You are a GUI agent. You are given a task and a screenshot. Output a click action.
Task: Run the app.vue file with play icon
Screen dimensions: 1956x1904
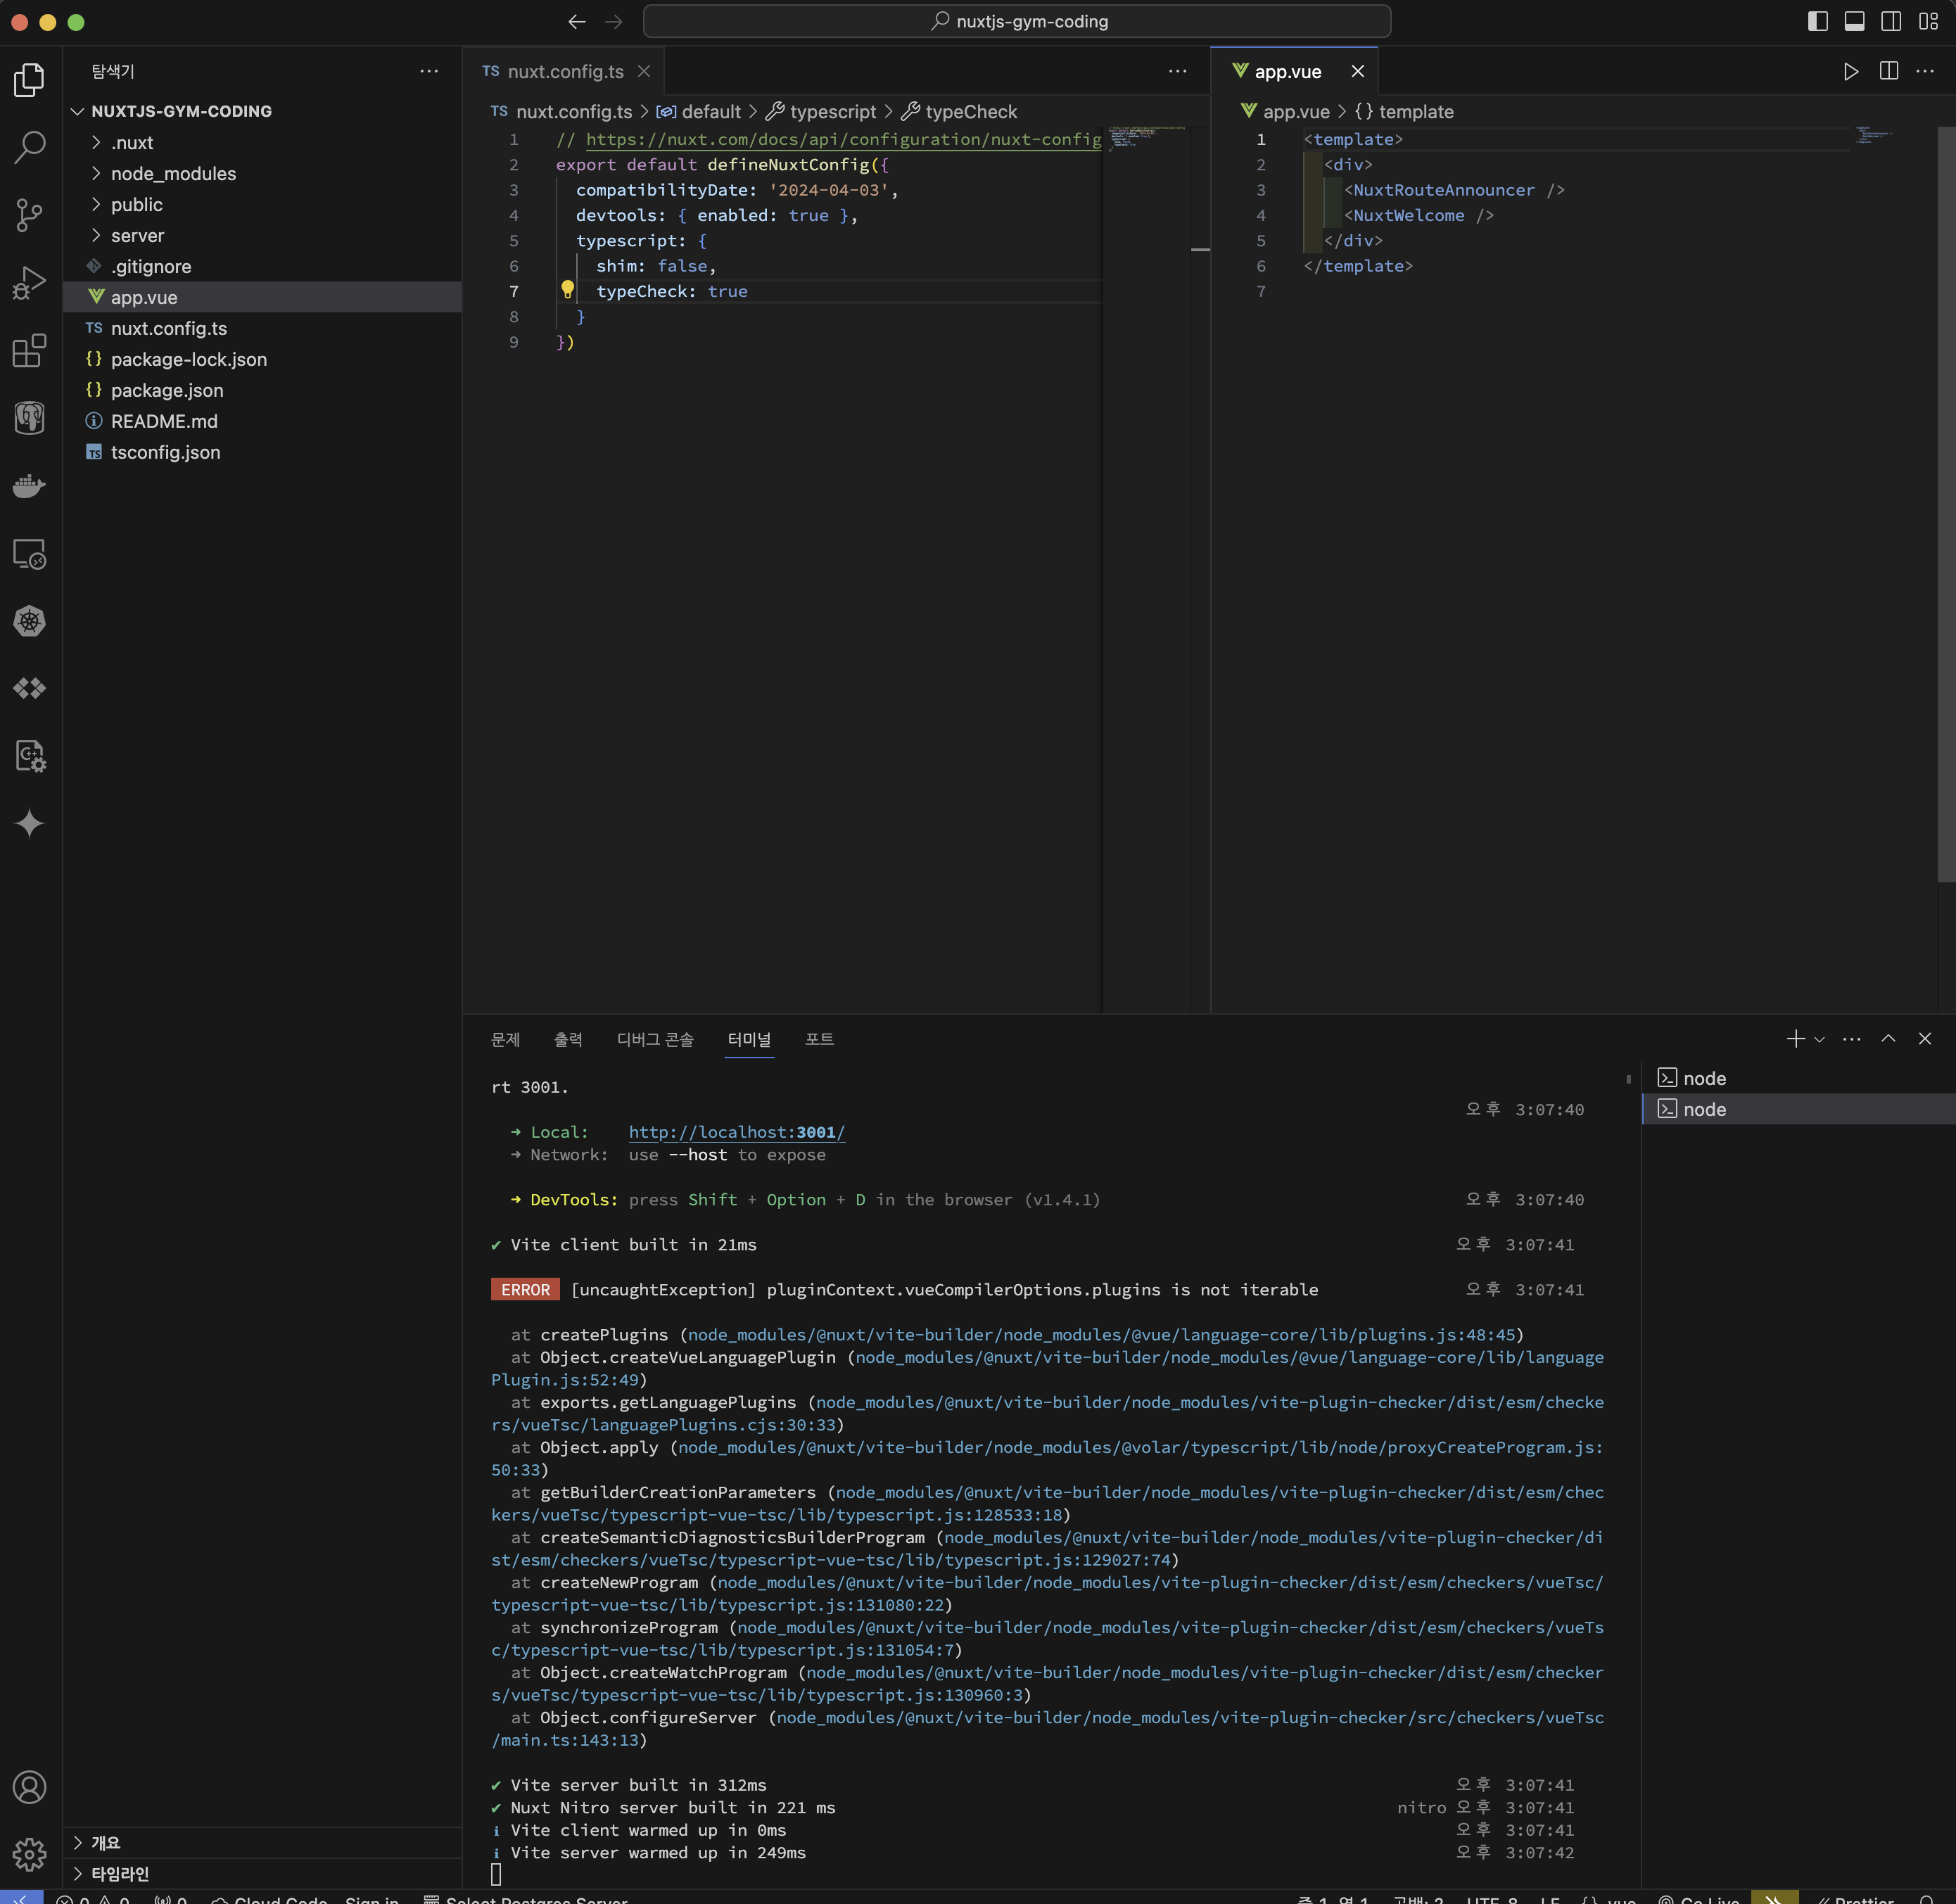click(x=1851, y=71)
